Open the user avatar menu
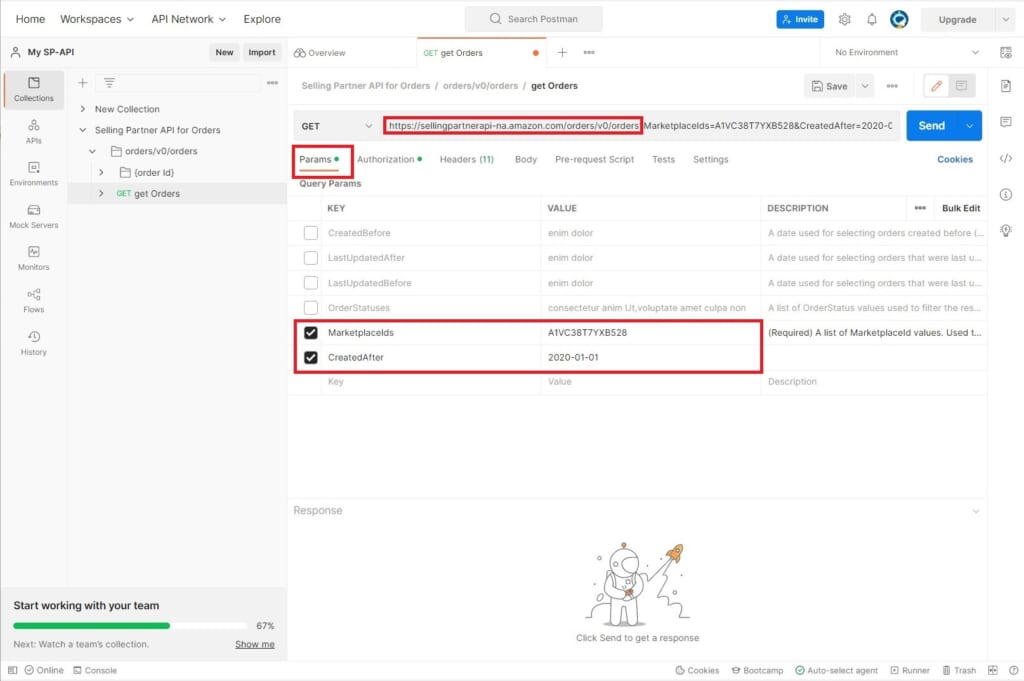1024x681 pixels. pos(899,20)
